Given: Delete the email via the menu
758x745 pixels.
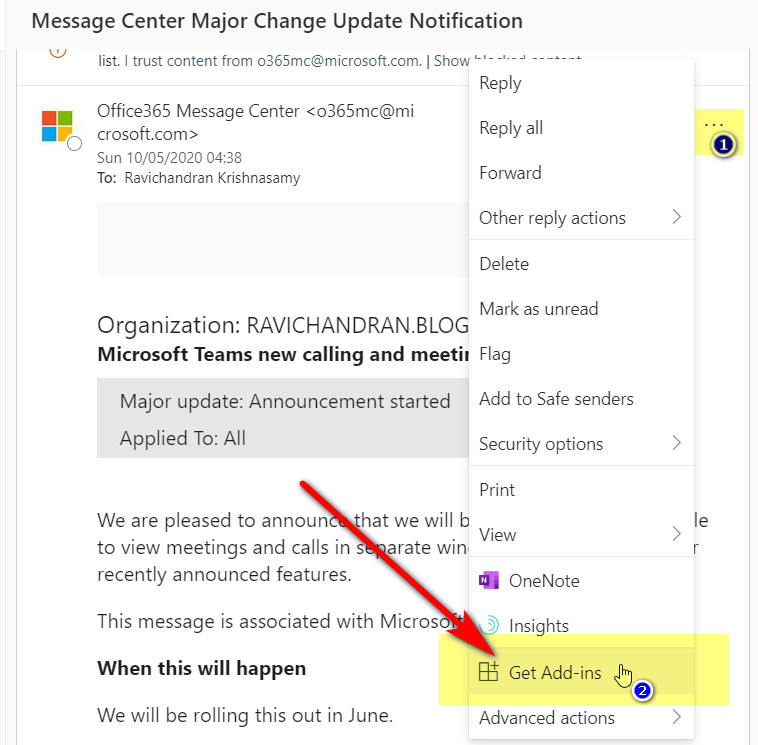Looking at the screenshot, I should pyautogui.click(x=504, y=264).
